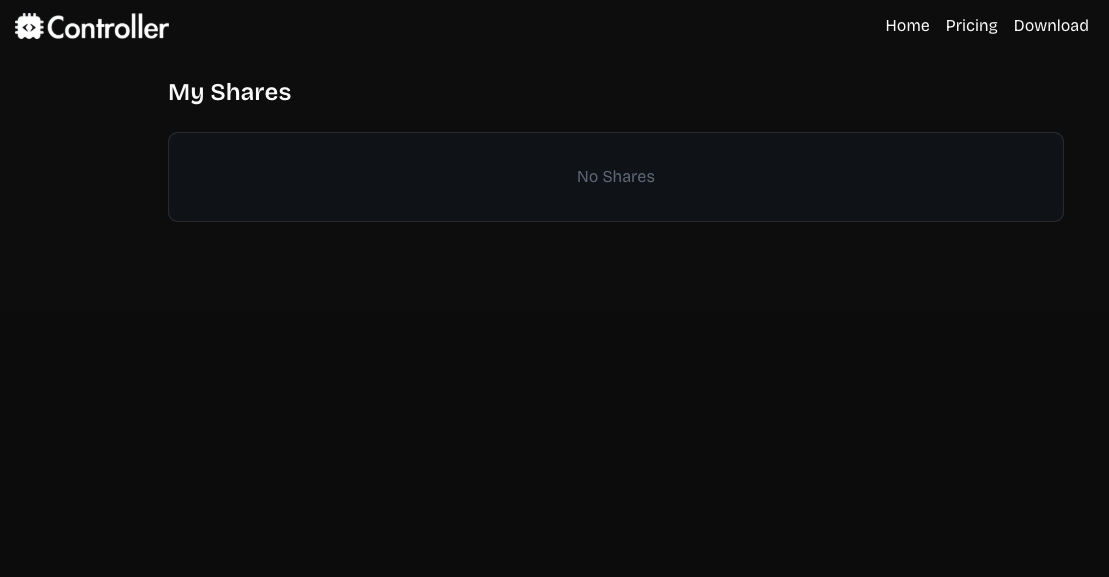The height and width of the screenshot is (577, 1109).
Task: Open the Home page link
Action: 907,26
